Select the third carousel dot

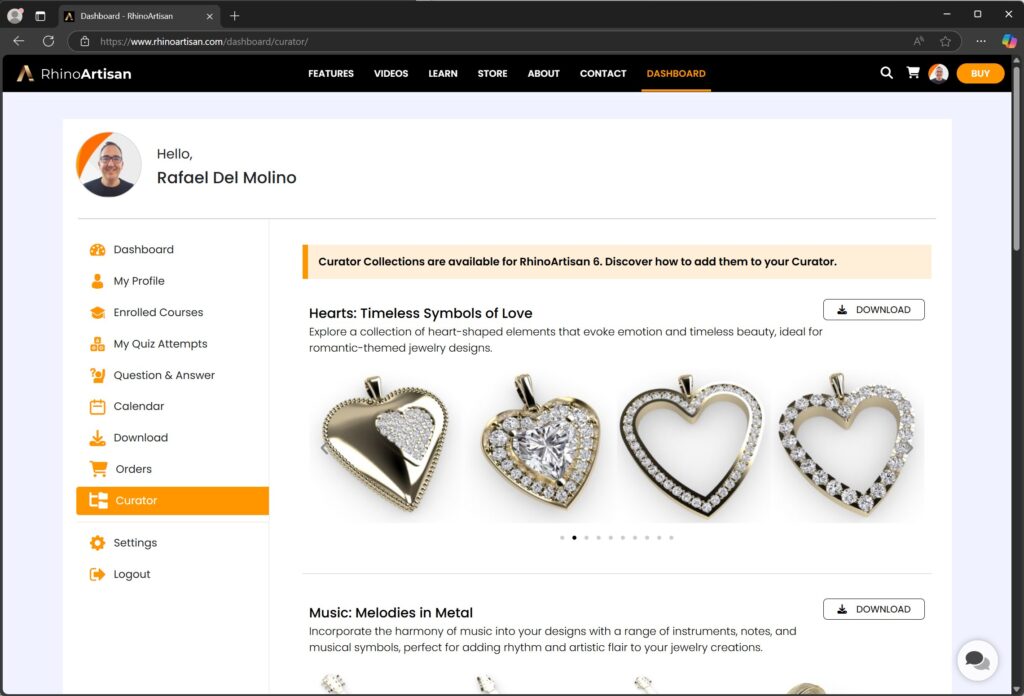[586, 538]
